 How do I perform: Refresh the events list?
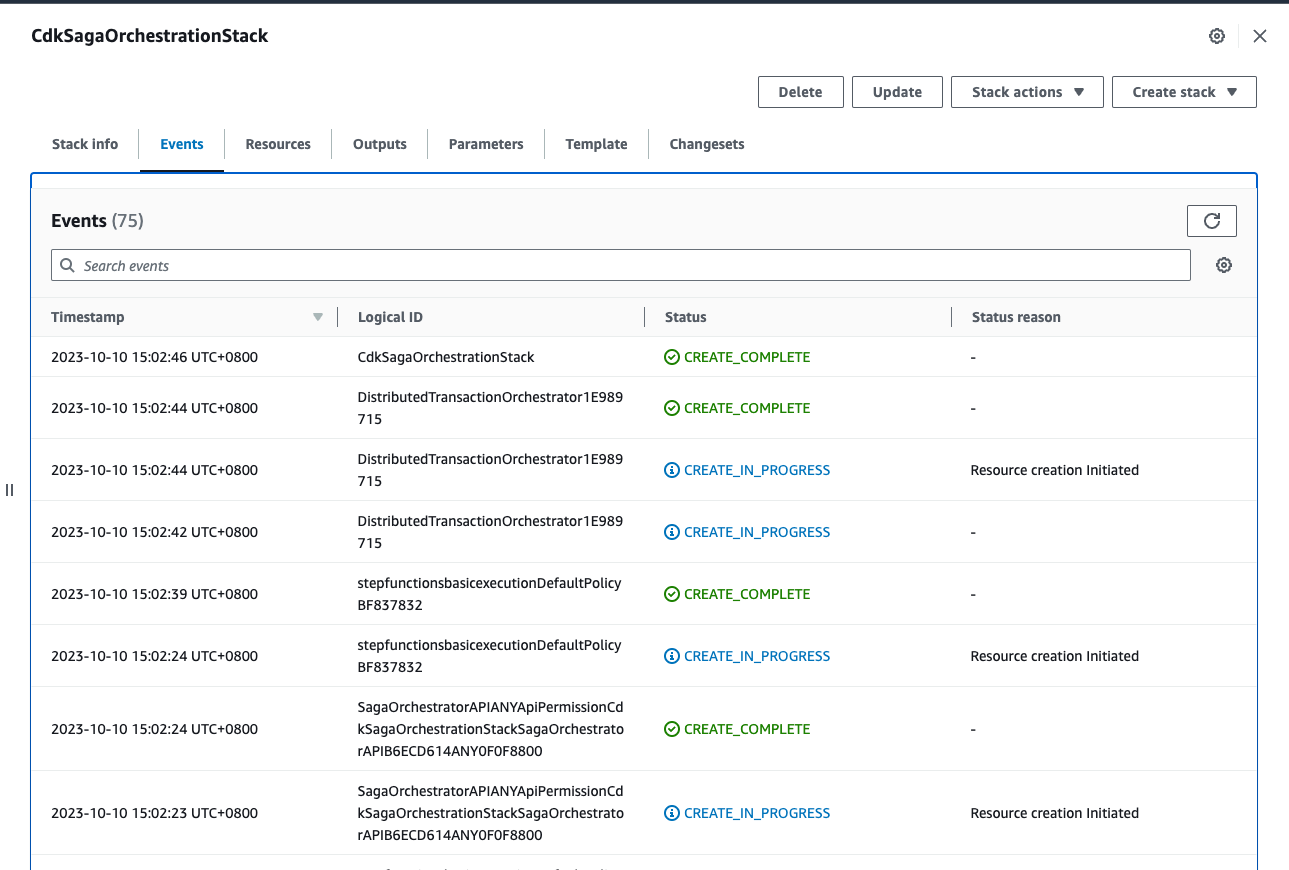[x=1212, y=221]
